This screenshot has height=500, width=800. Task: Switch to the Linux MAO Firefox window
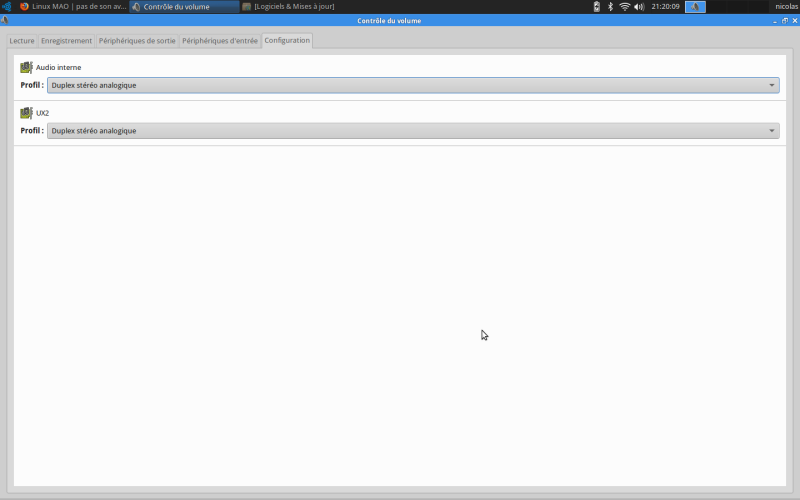pos(73,7)
